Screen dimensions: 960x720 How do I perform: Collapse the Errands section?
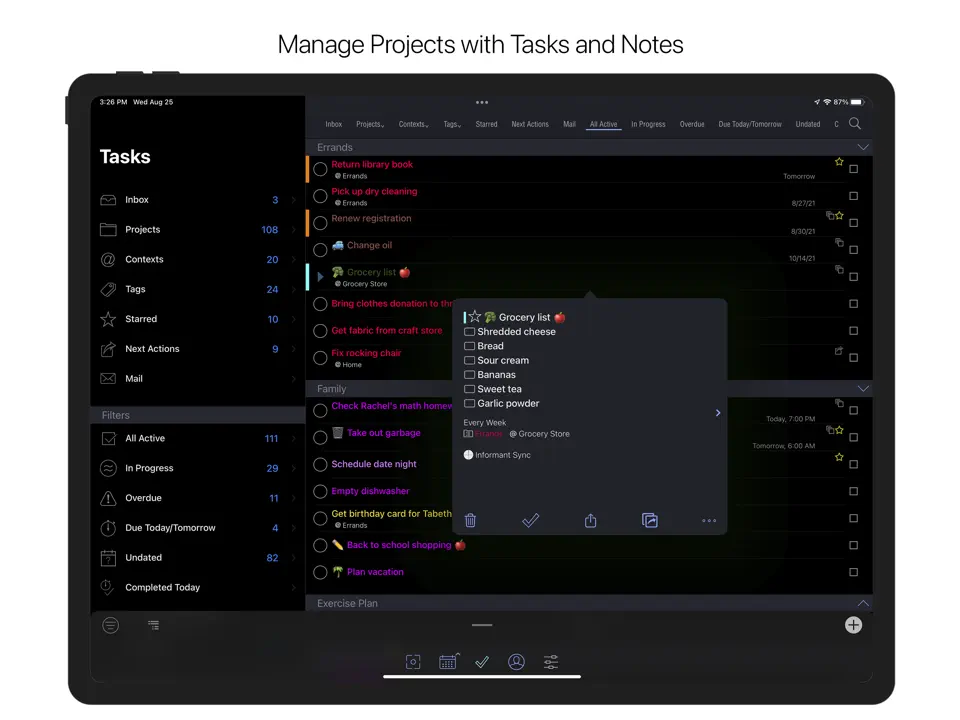(863, 147)
